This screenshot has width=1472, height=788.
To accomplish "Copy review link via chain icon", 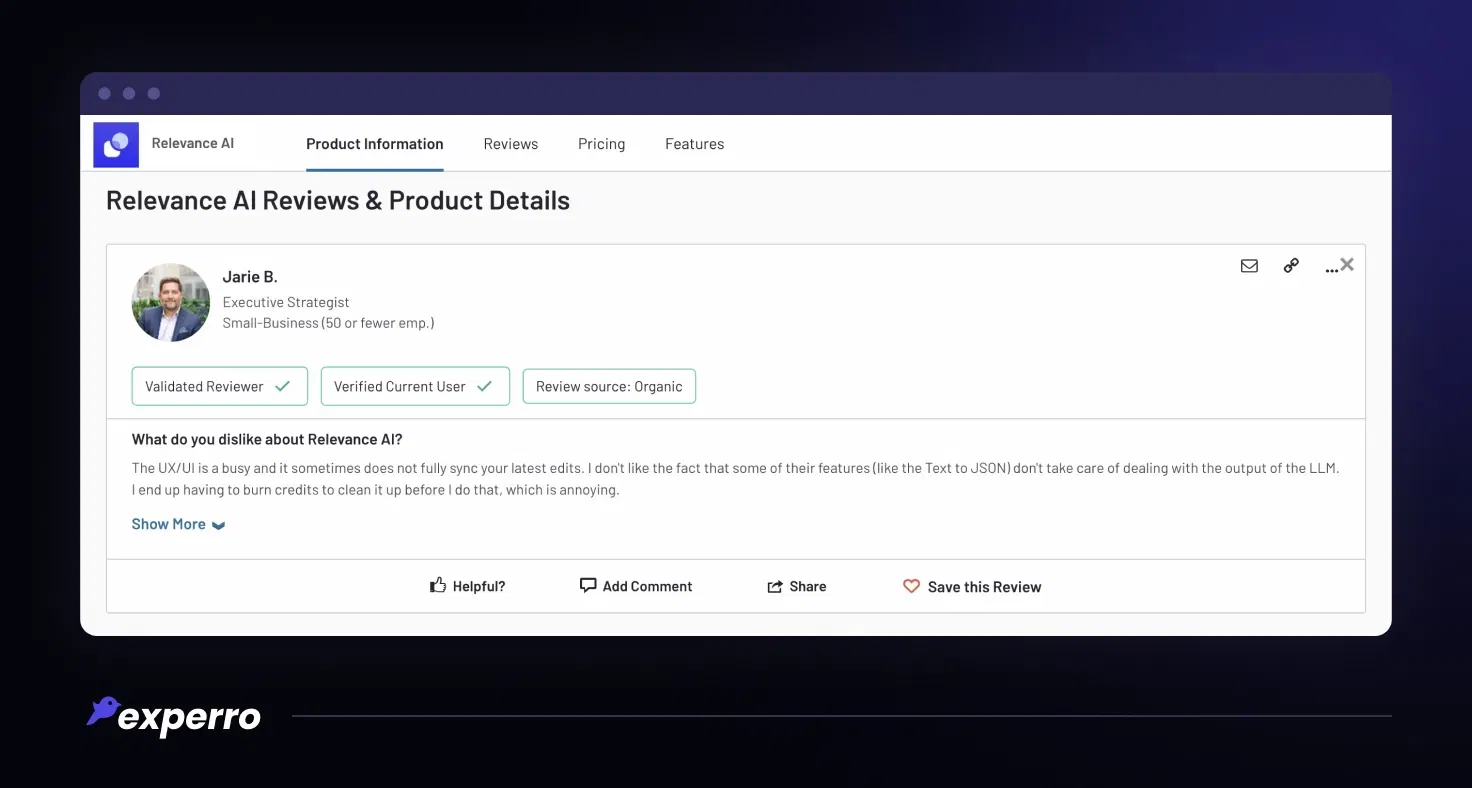I will (1291, 266).
